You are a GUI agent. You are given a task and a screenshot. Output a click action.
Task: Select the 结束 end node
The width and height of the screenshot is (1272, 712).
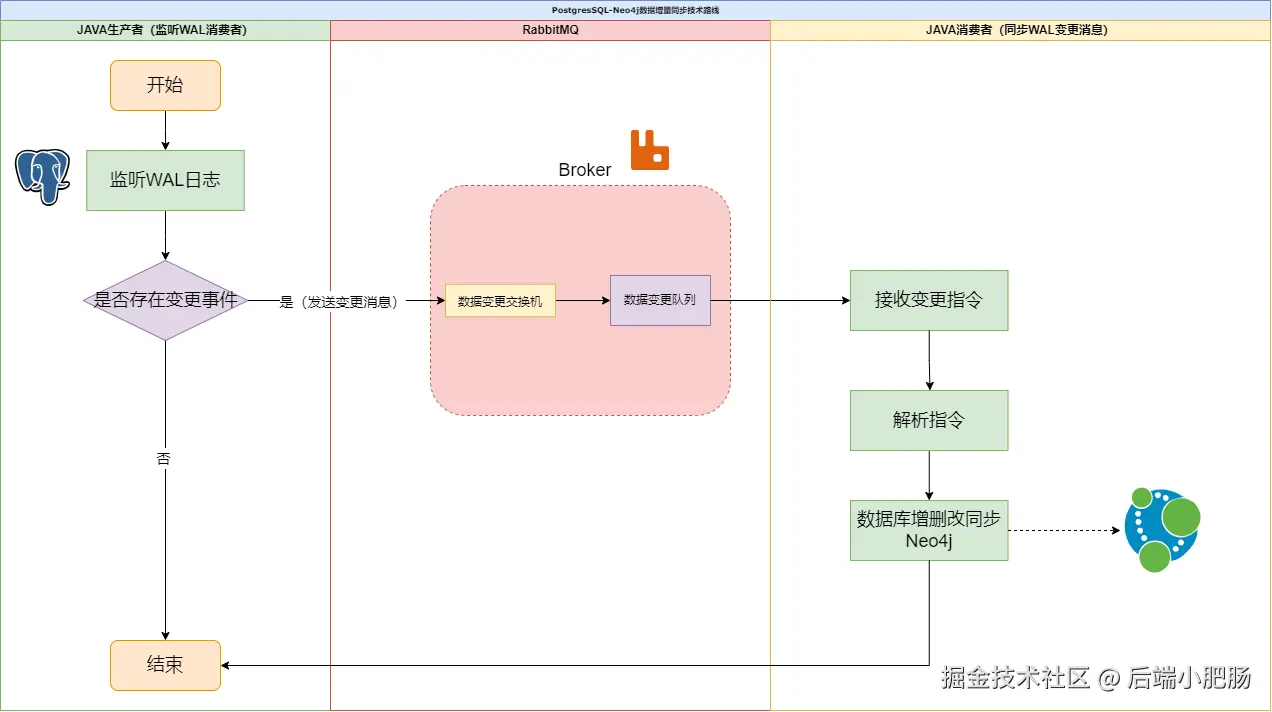tap(165, 665)
